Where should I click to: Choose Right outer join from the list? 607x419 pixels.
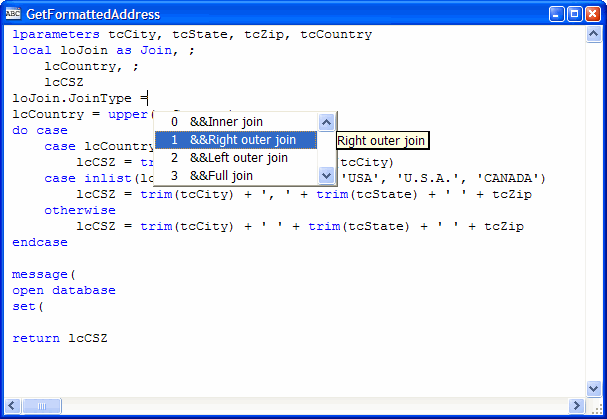[x=242, y=140]
